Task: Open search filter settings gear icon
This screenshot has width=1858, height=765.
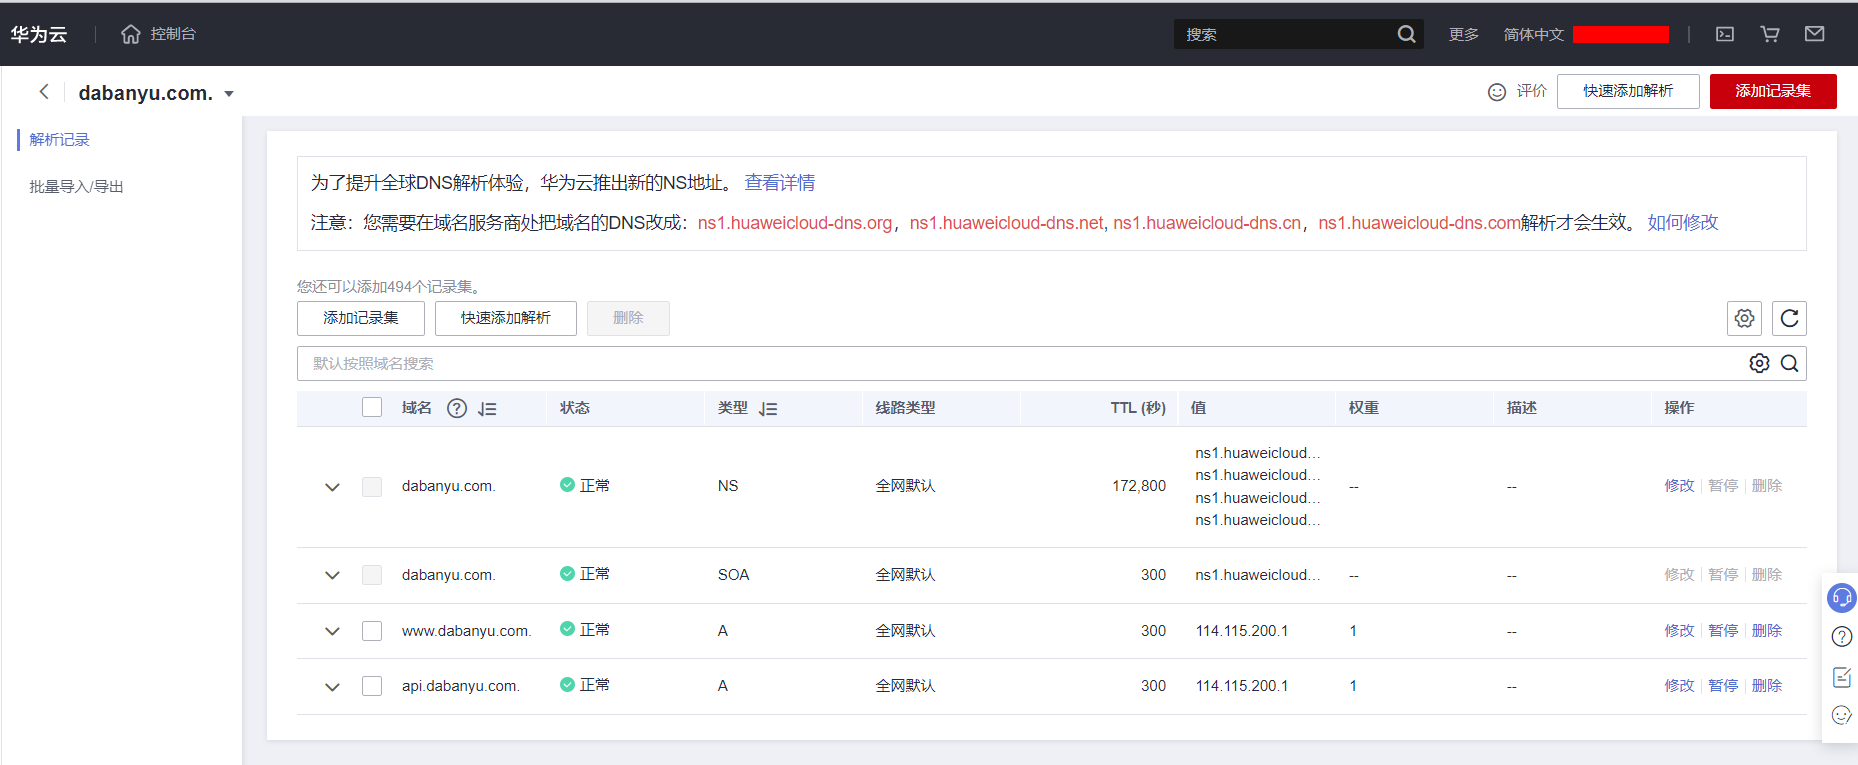Action: [1759, 363]
